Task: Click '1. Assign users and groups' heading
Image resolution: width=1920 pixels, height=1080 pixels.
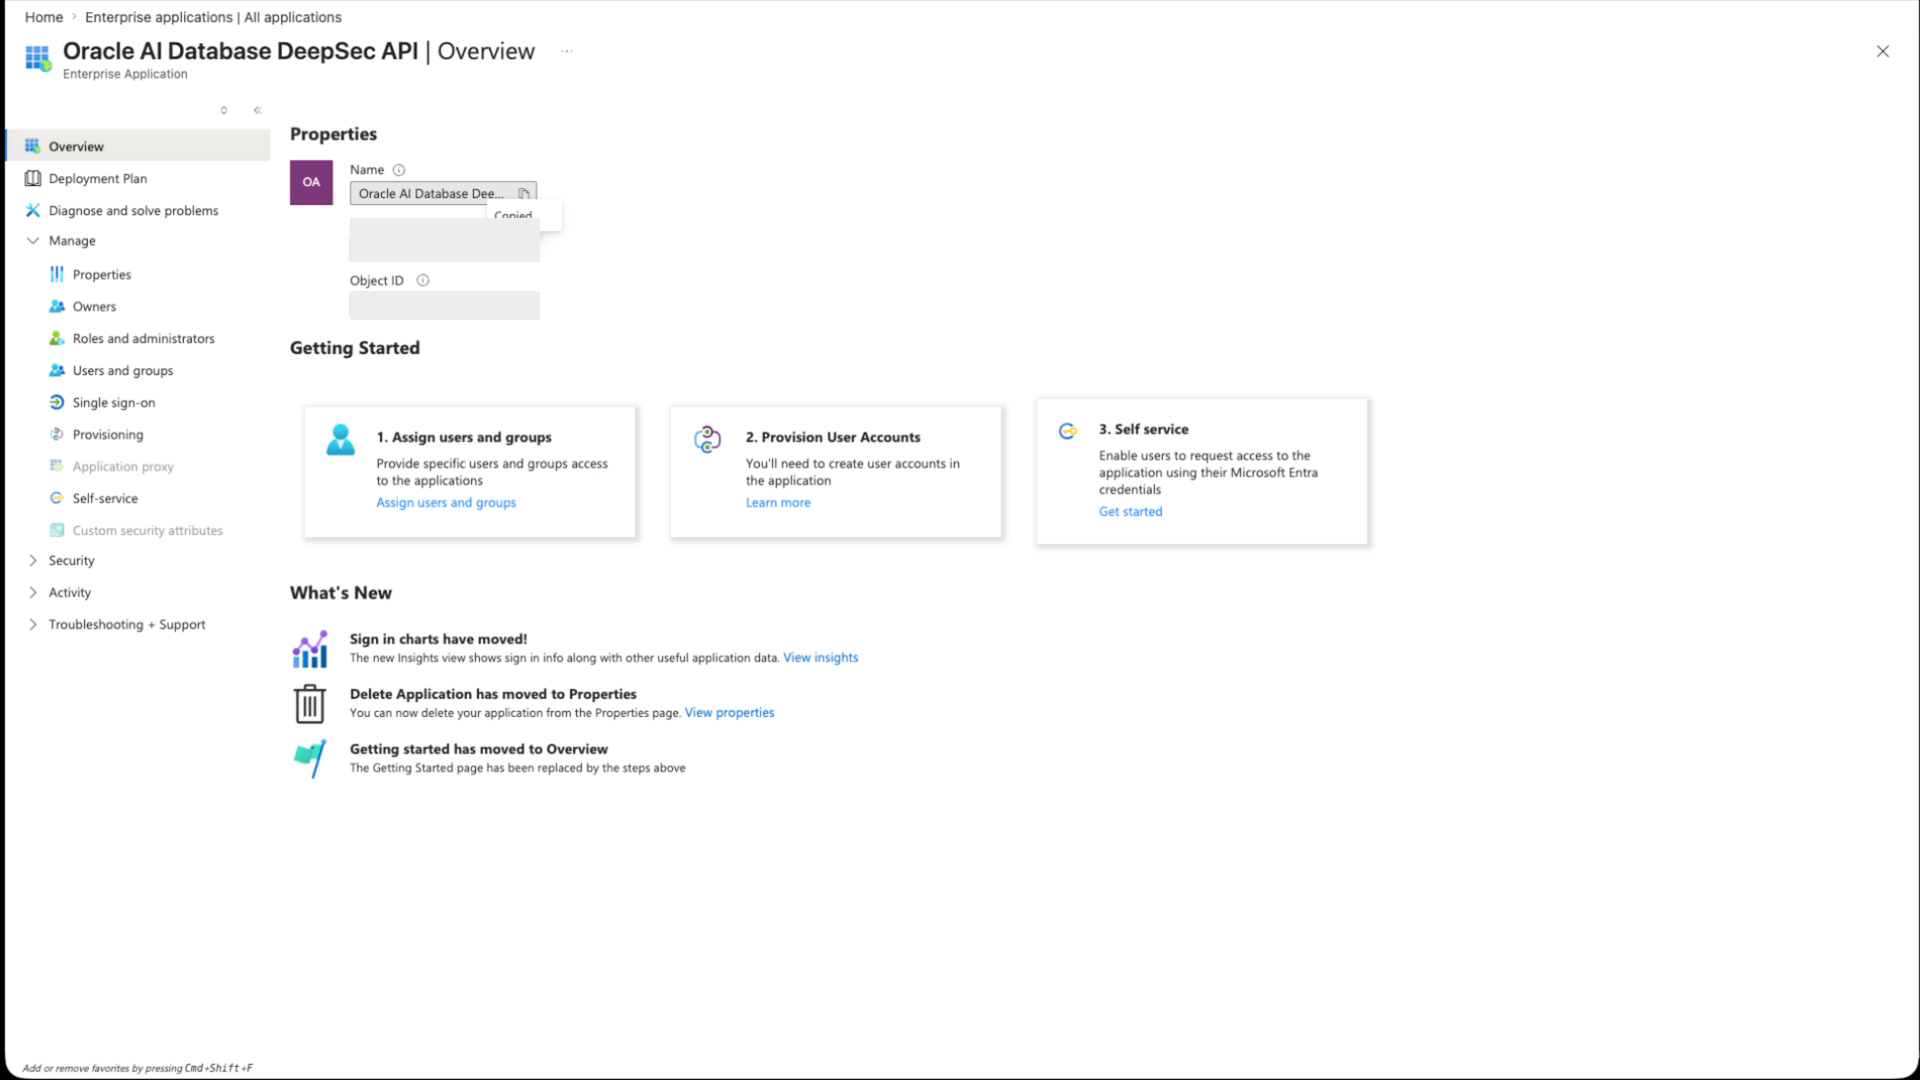Action: click(464, 438)
